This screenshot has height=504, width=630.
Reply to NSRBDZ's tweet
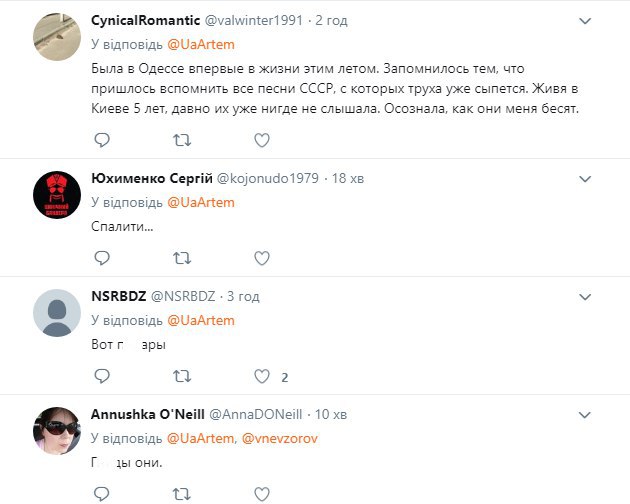tap(101, 377)
